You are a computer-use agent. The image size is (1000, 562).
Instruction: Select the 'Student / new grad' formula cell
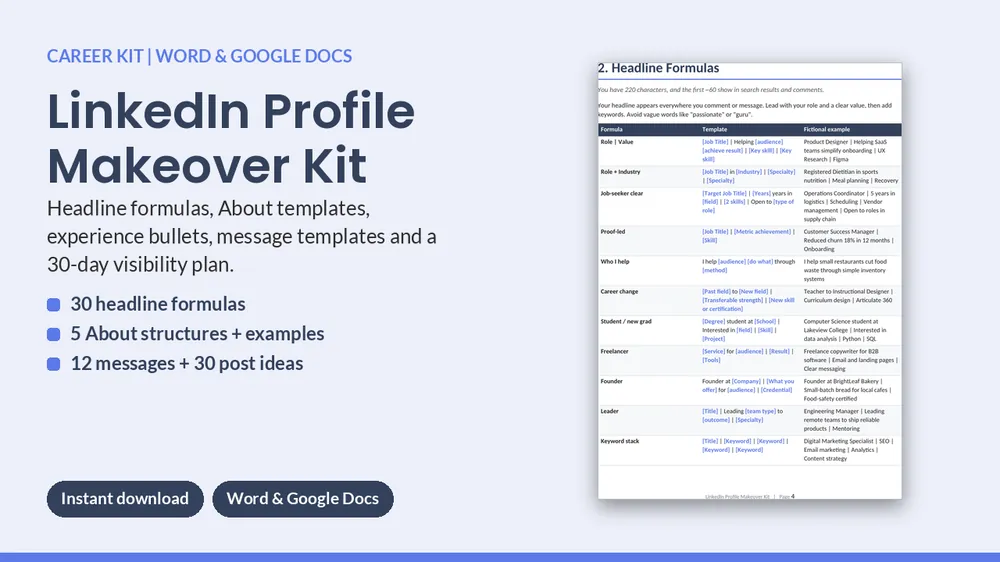pyautogui.click(x=626, y=322)
